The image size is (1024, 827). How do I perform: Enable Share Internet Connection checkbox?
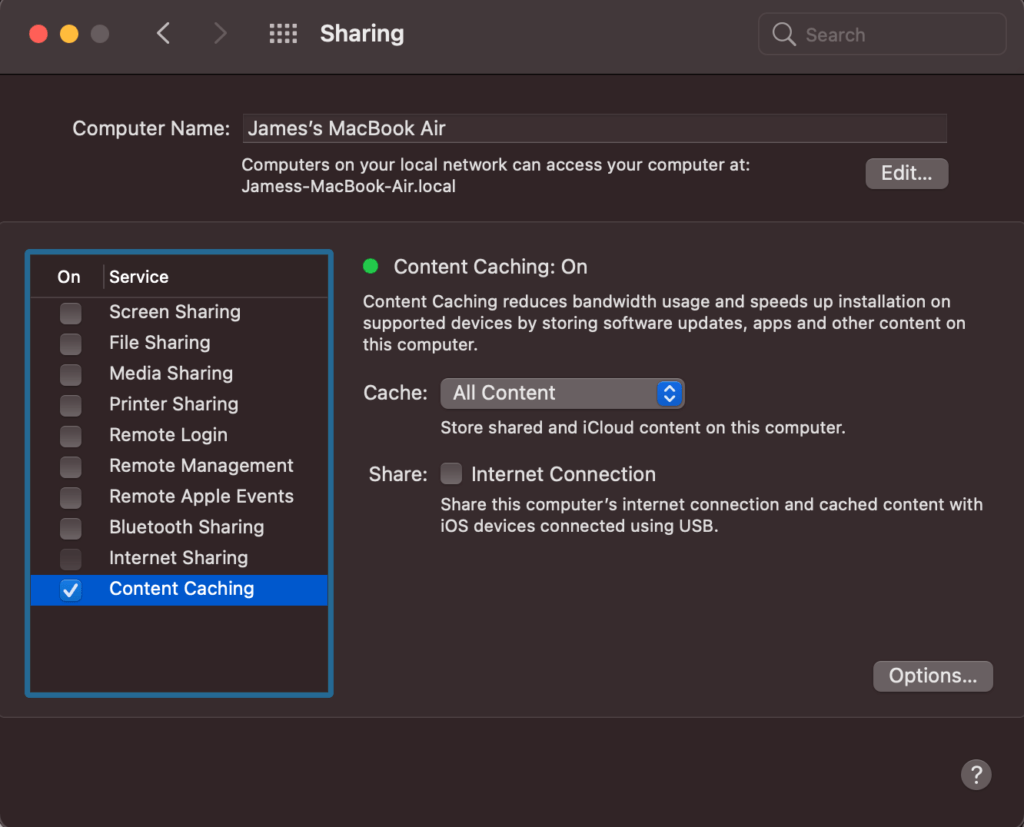[451, 474]
